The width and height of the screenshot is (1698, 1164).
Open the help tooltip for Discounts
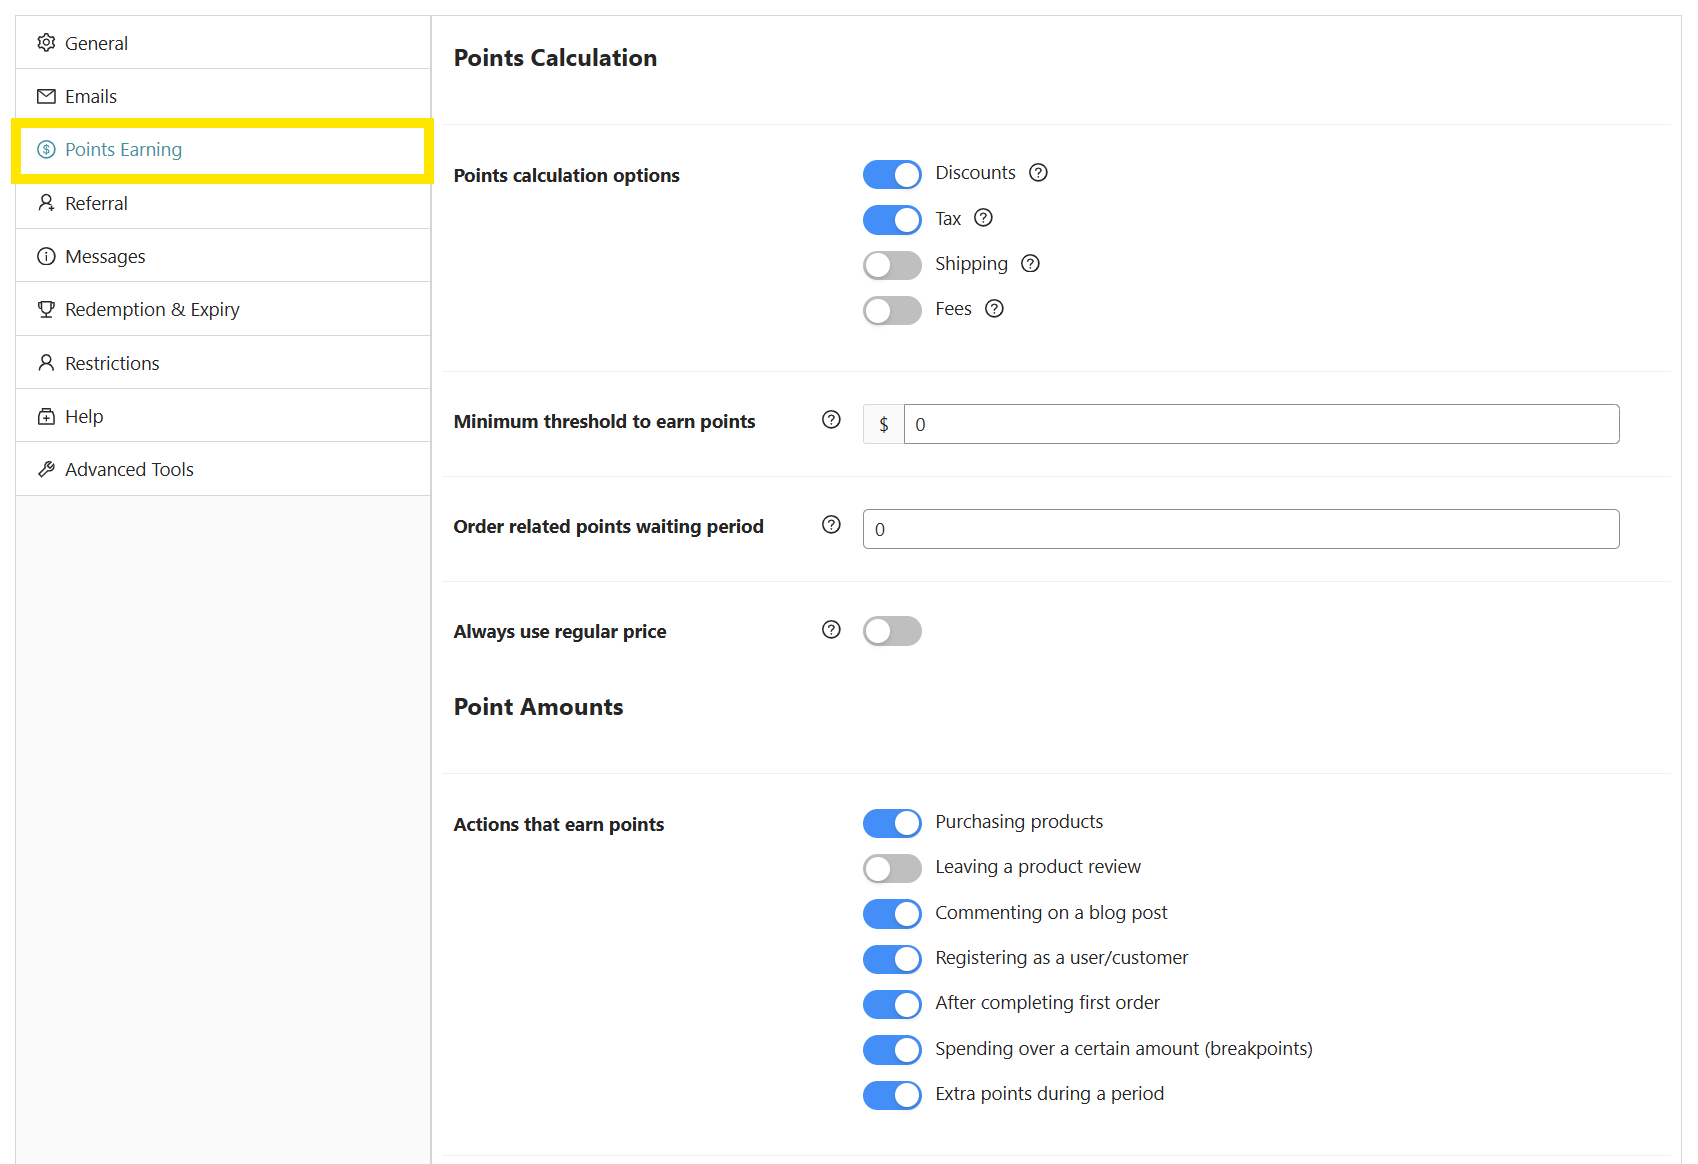[x=1039, y=173]
